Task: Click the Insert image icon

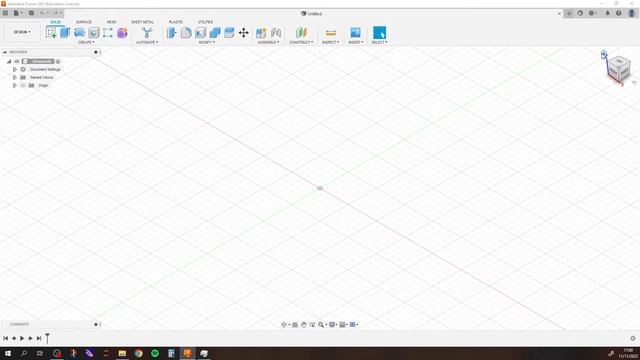Action: pyautogui.click(x=356, y=33)
